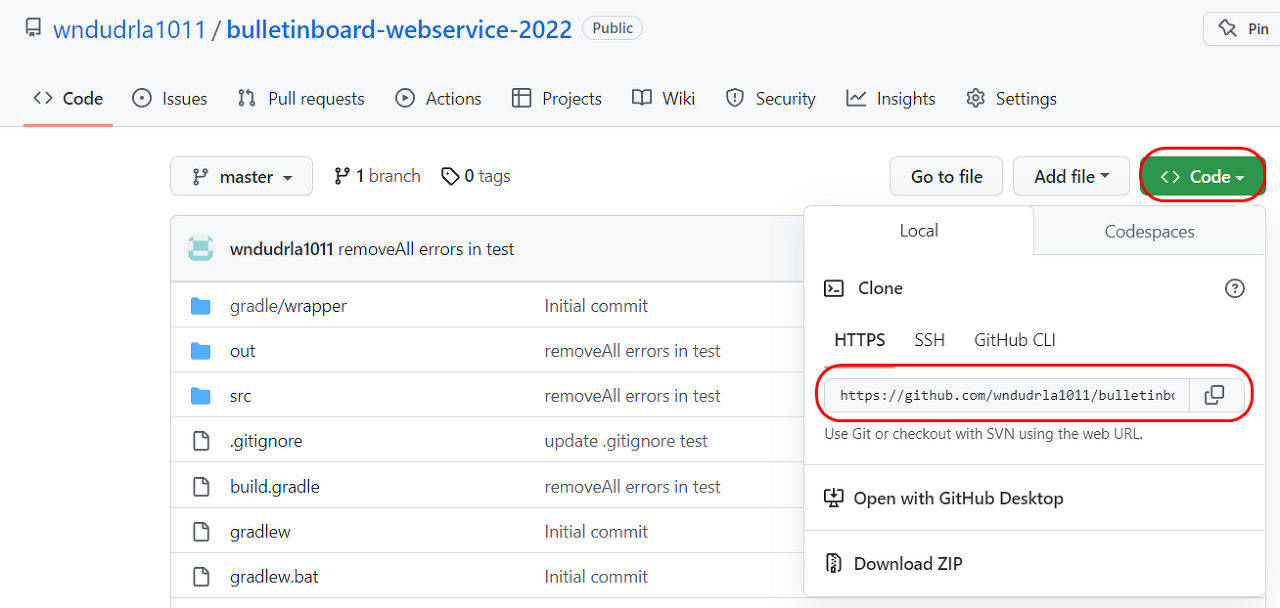Click the file icon for .gitignore
Screen dimensions: 1280x608
[x=201, y=441]
